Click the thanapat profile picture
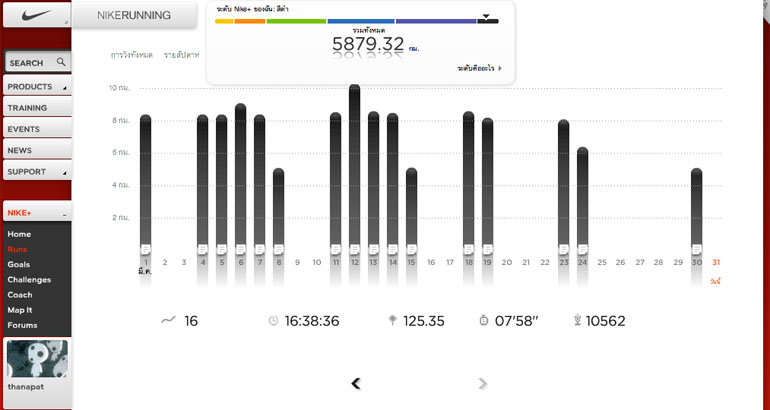This screenshot has width=770, height=410. click(x=37, y=358)
